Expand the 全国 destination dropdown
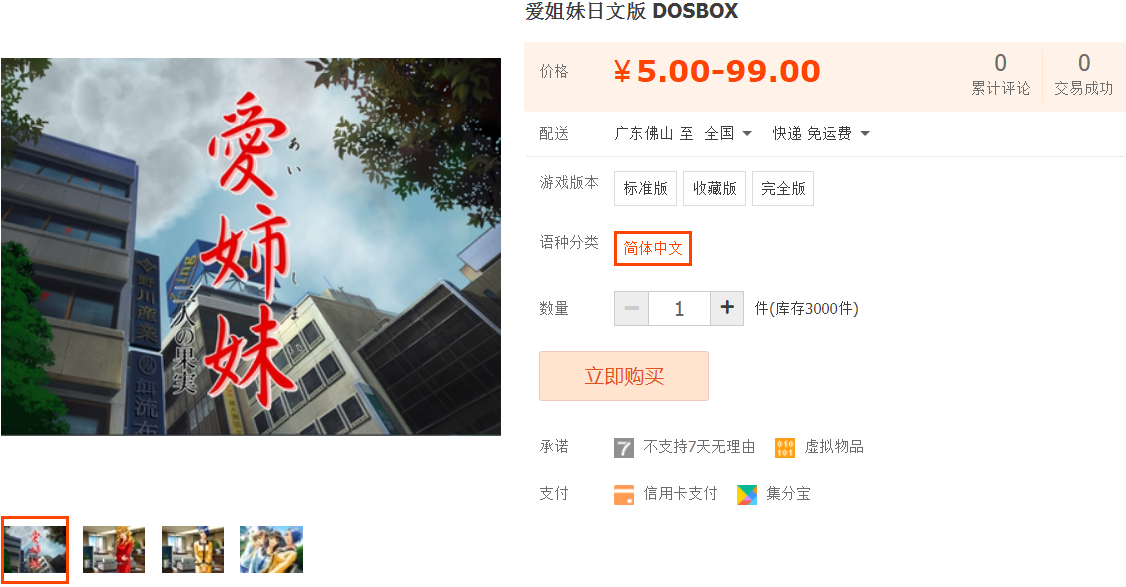This screenshot has width=1126, height=587. point(728,133)
